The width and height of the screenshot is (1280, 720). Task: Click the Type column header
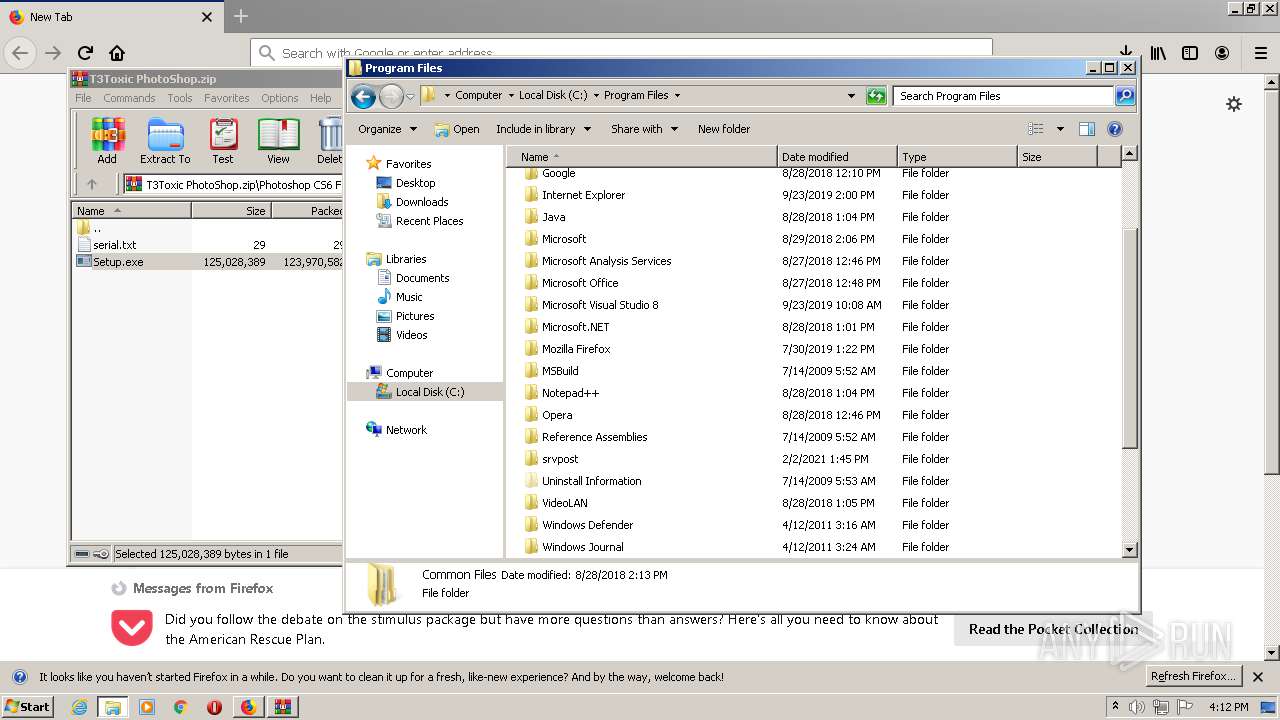tap(957, 157)
